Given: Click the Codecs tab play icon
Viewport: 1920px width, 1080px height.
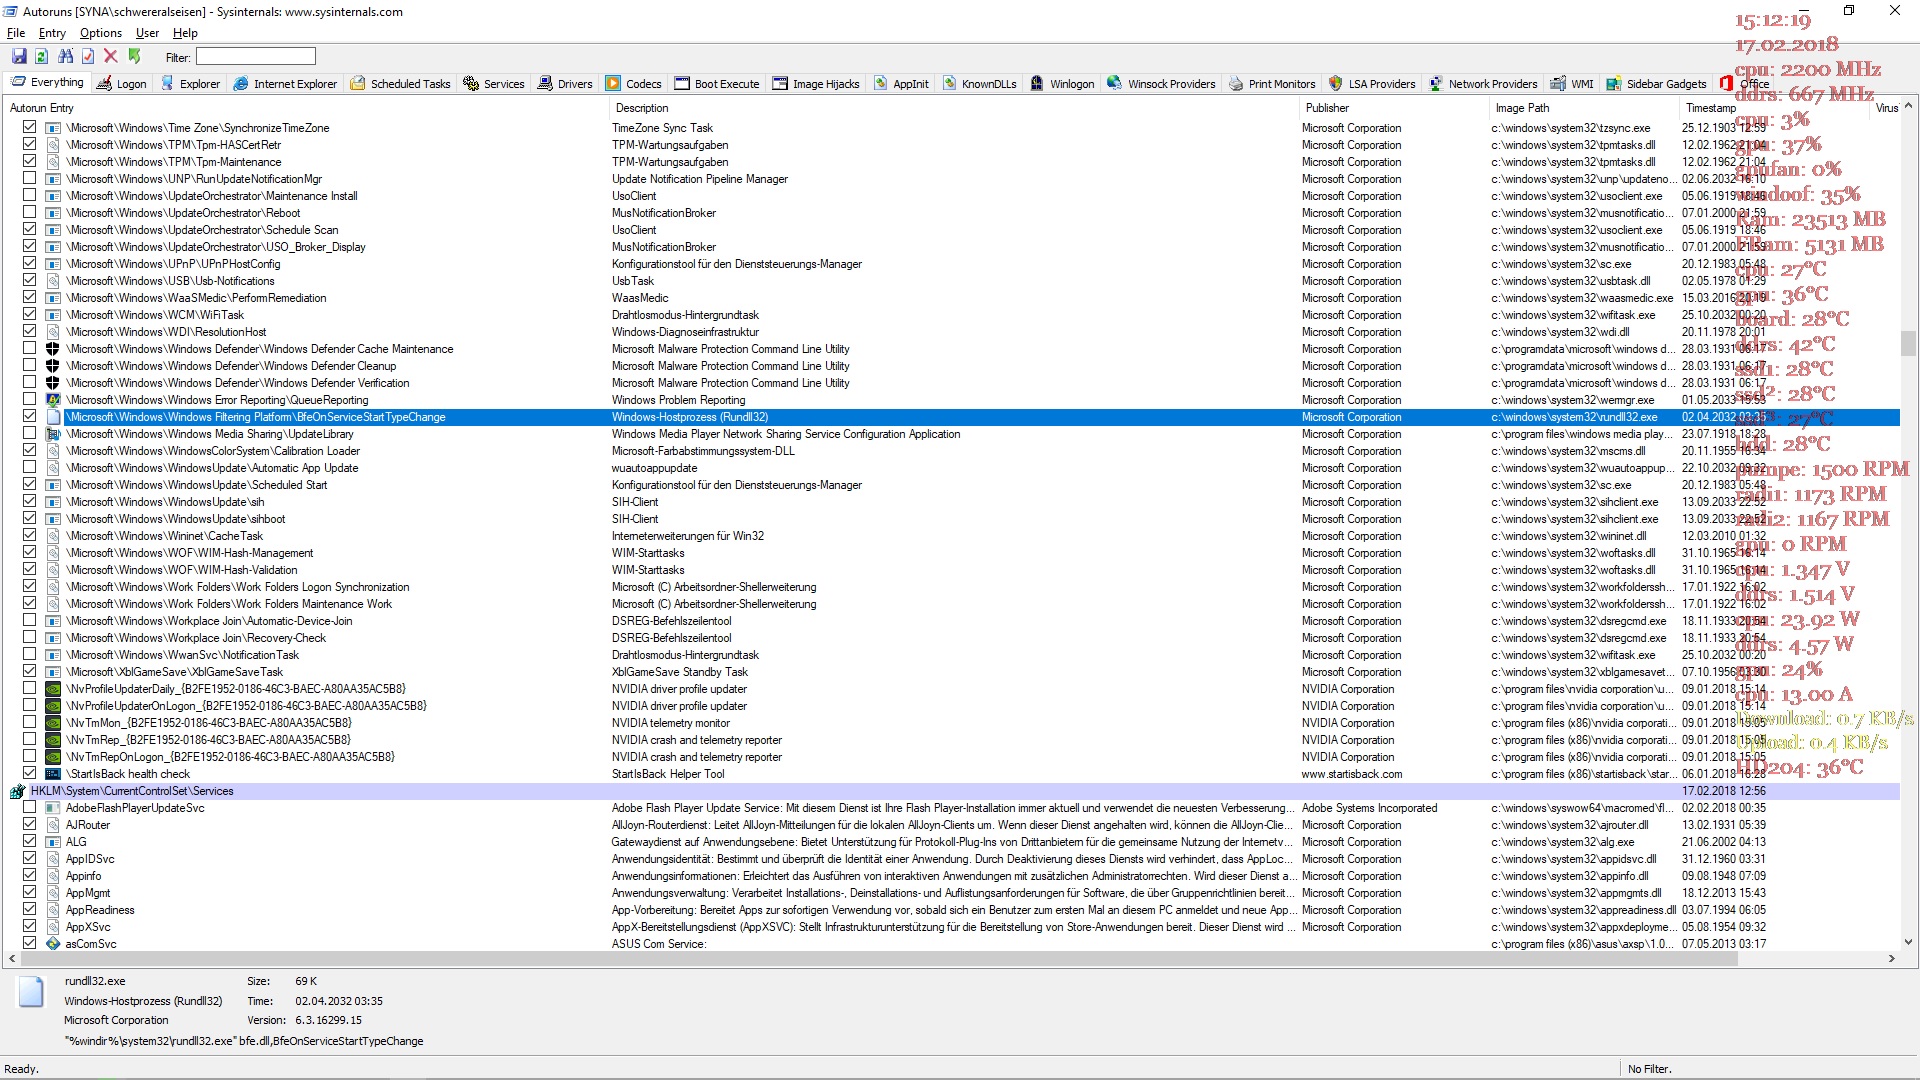Looking at the screenshot, I should [613, 84].
